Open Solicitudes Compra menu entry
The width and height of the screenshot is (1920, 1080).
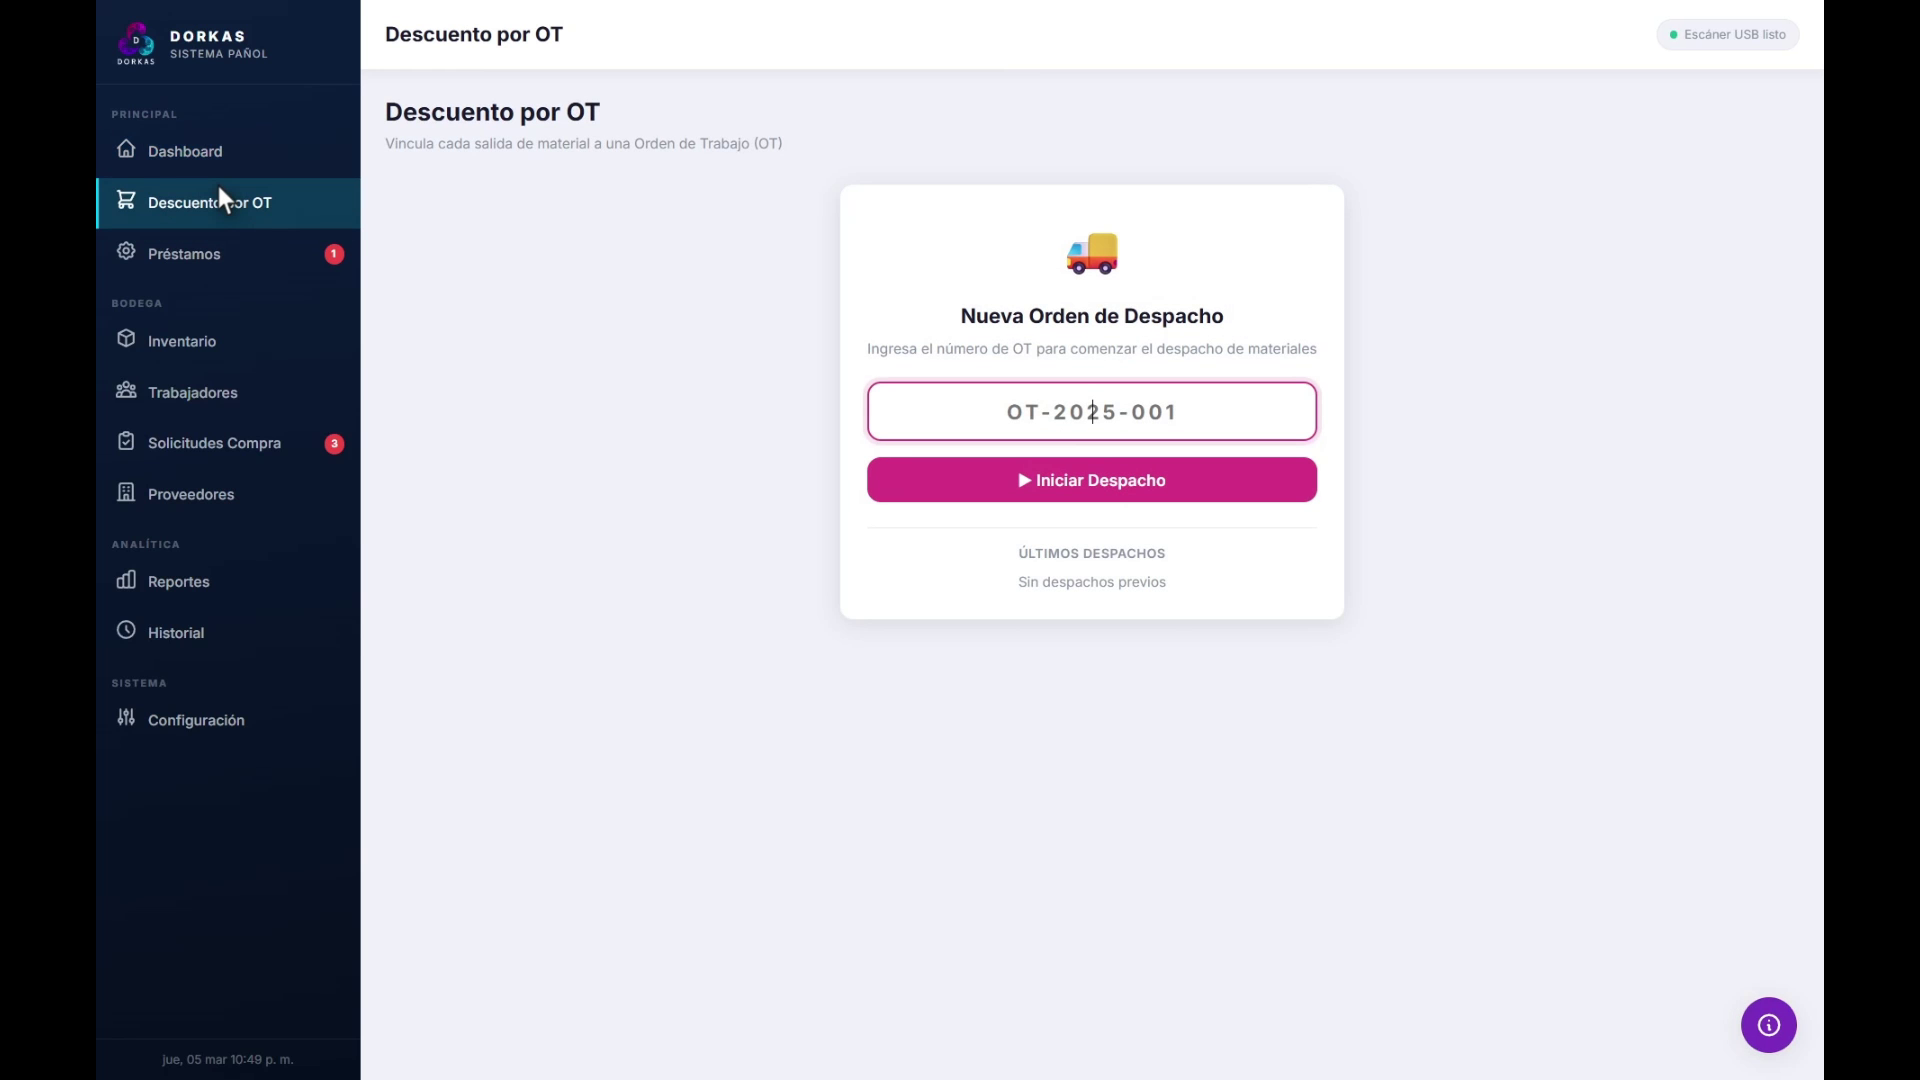[x=214, y=443]
